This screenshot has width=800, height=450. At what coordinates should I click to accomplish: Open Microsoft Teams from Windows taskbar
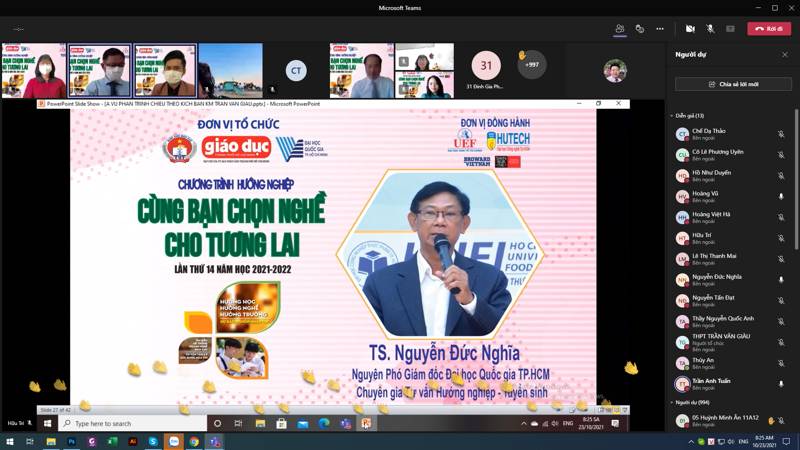tap(214, 441)
